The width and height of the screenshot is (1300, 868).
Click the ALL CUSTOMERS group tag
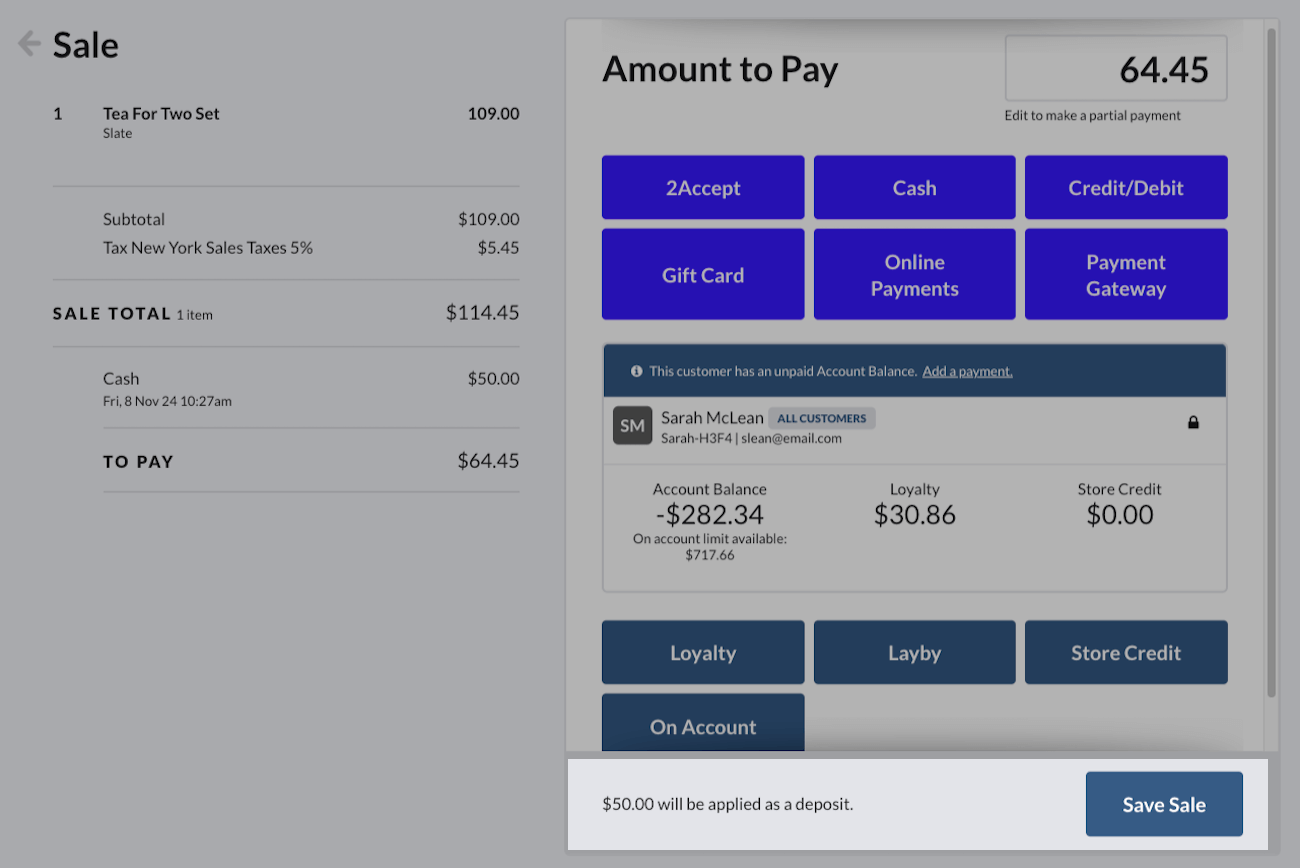coord(822,418)
